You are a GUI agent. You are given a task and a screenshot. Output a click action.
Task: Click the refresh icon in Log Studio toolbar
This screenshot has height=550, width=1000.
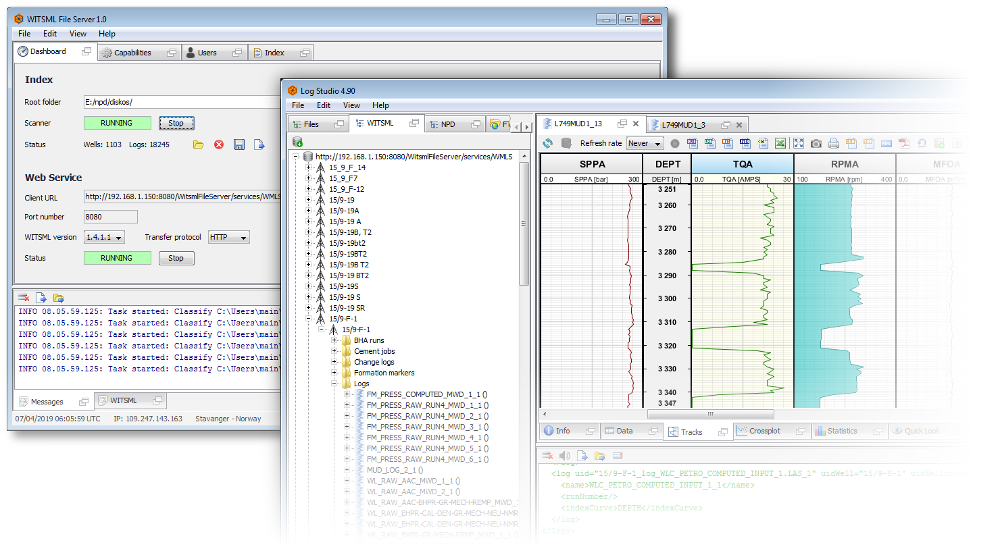pos(547,144)
